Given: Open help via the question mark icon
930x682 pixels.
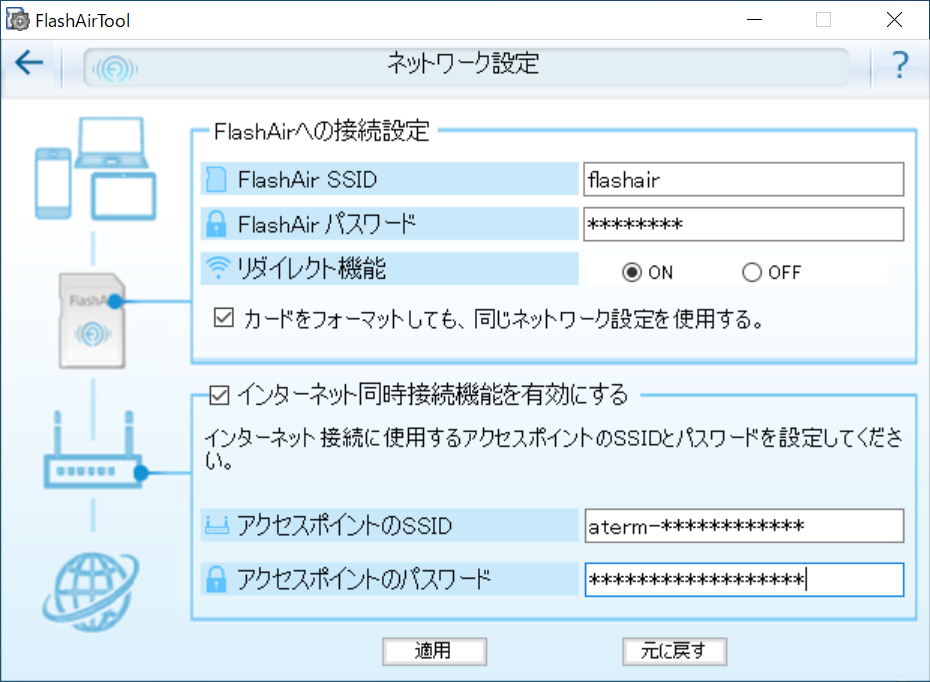Looking at the screenshot, I should pos(899,64).
